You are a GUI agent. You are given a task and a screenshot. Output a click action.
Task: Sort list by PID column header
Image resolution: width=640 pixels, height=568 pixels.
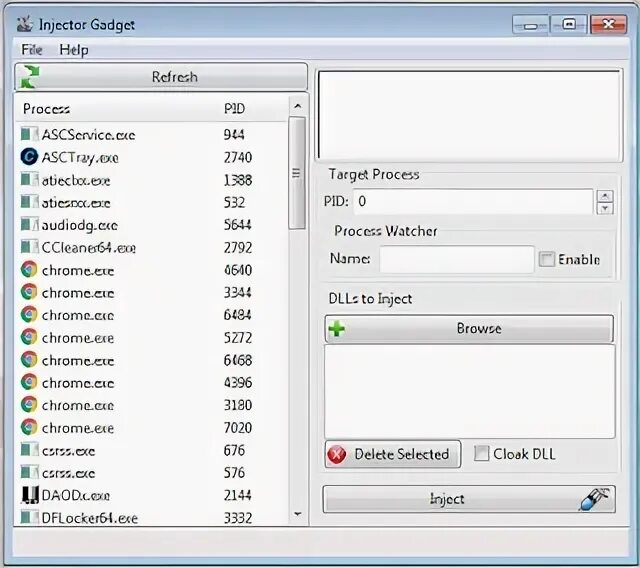pos(234,109)
